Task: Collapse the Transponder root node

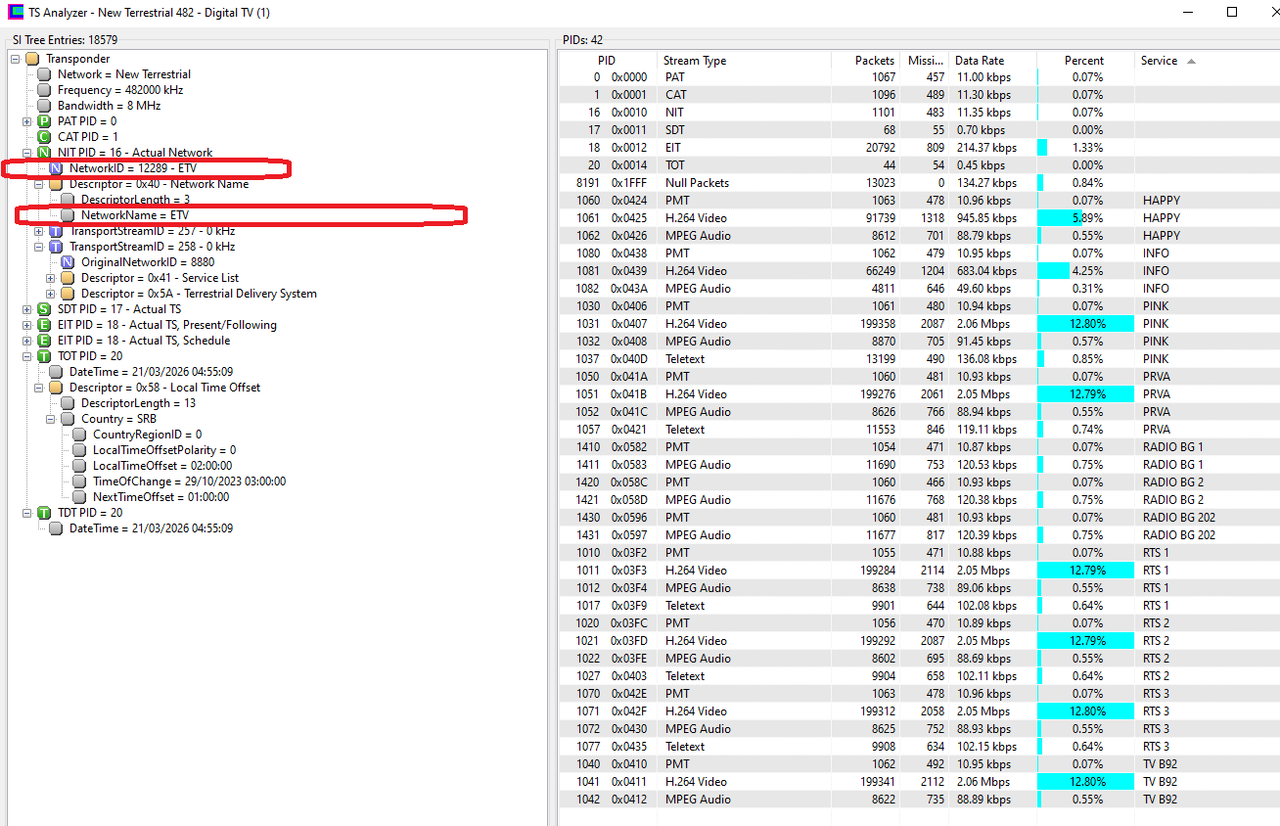Action: click(x=16, y=58)
